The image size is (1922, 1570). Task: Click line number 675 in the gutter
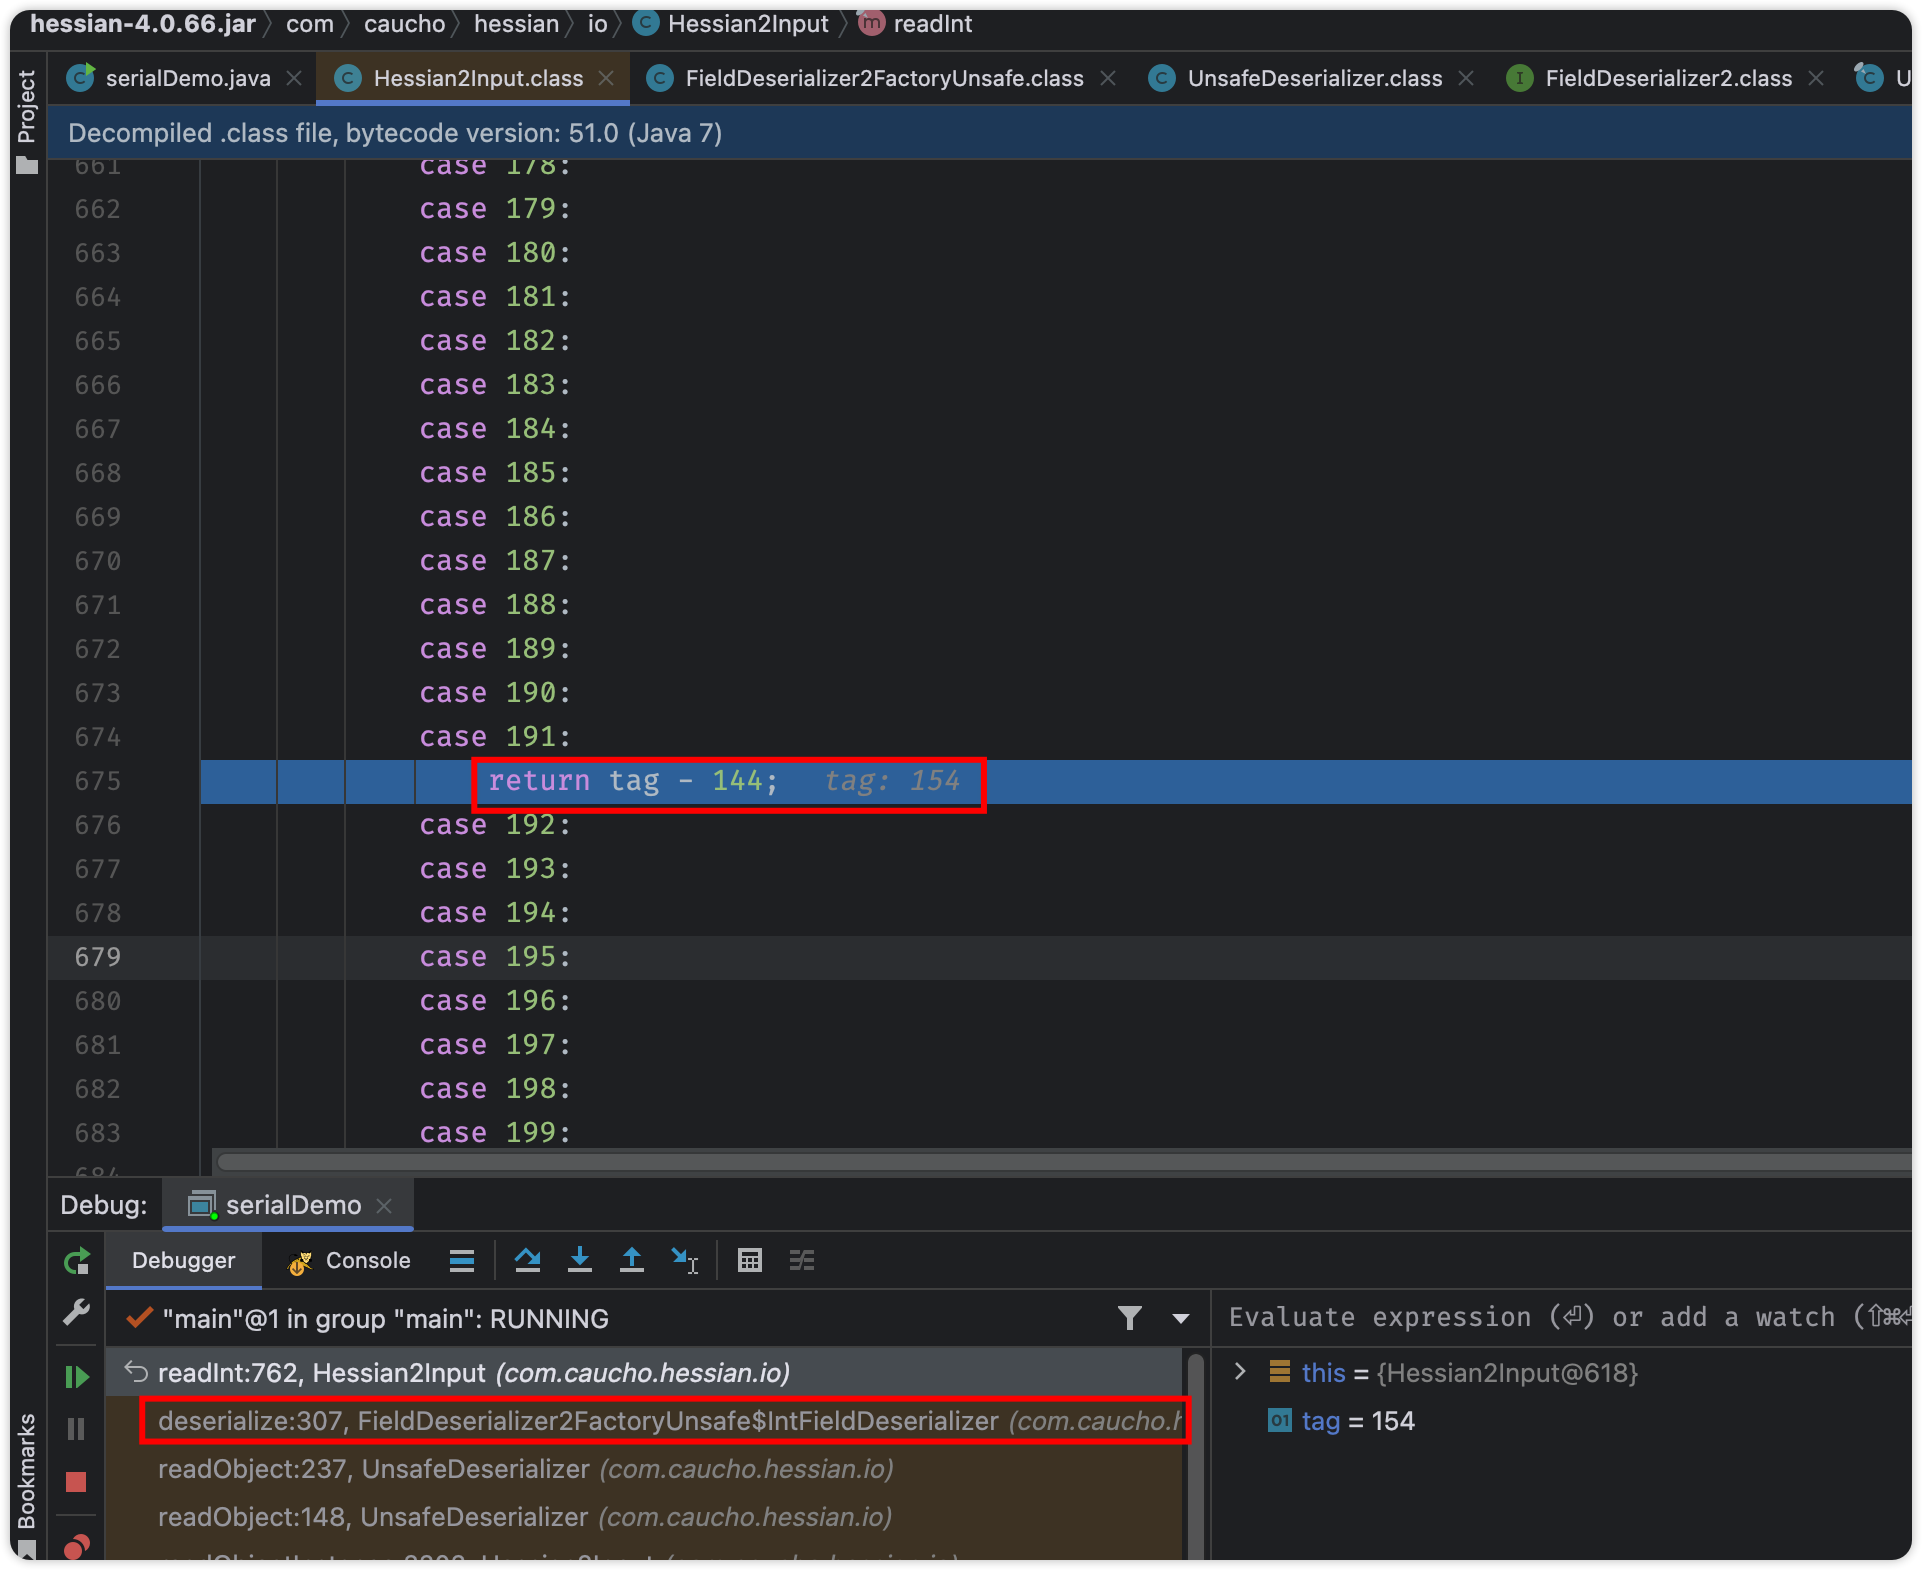pos(97,781)
